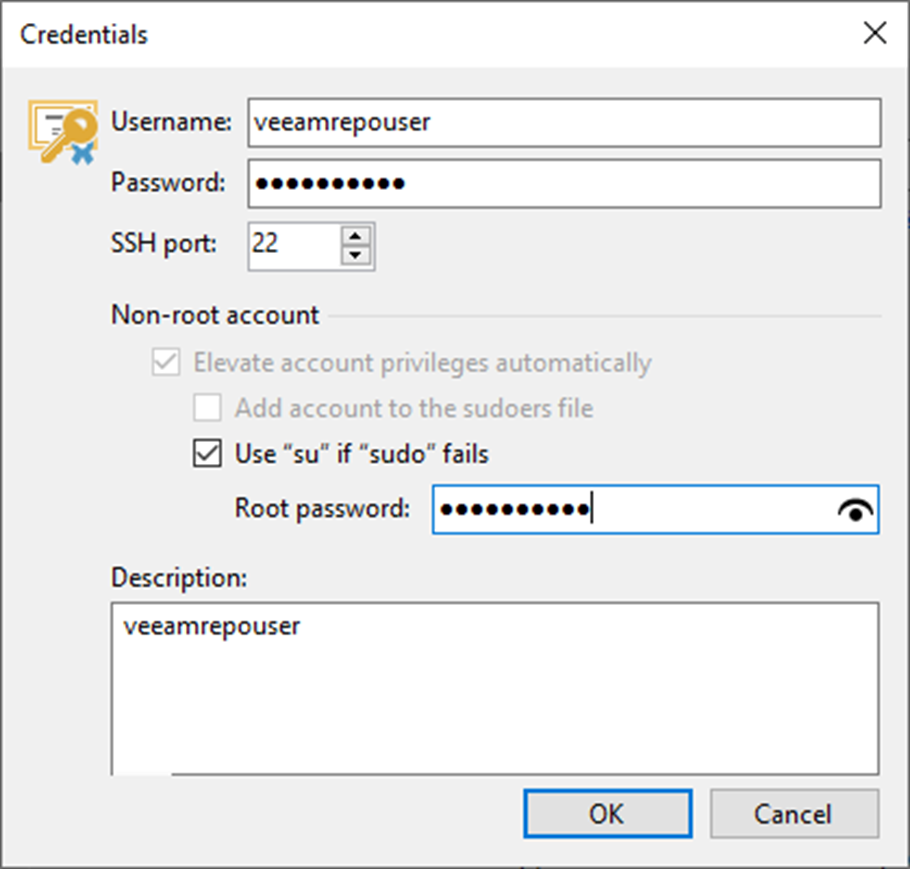Screen dimensions: 910x869
Task: Select the SSH port number box
Action: click(x=294, y=244)
